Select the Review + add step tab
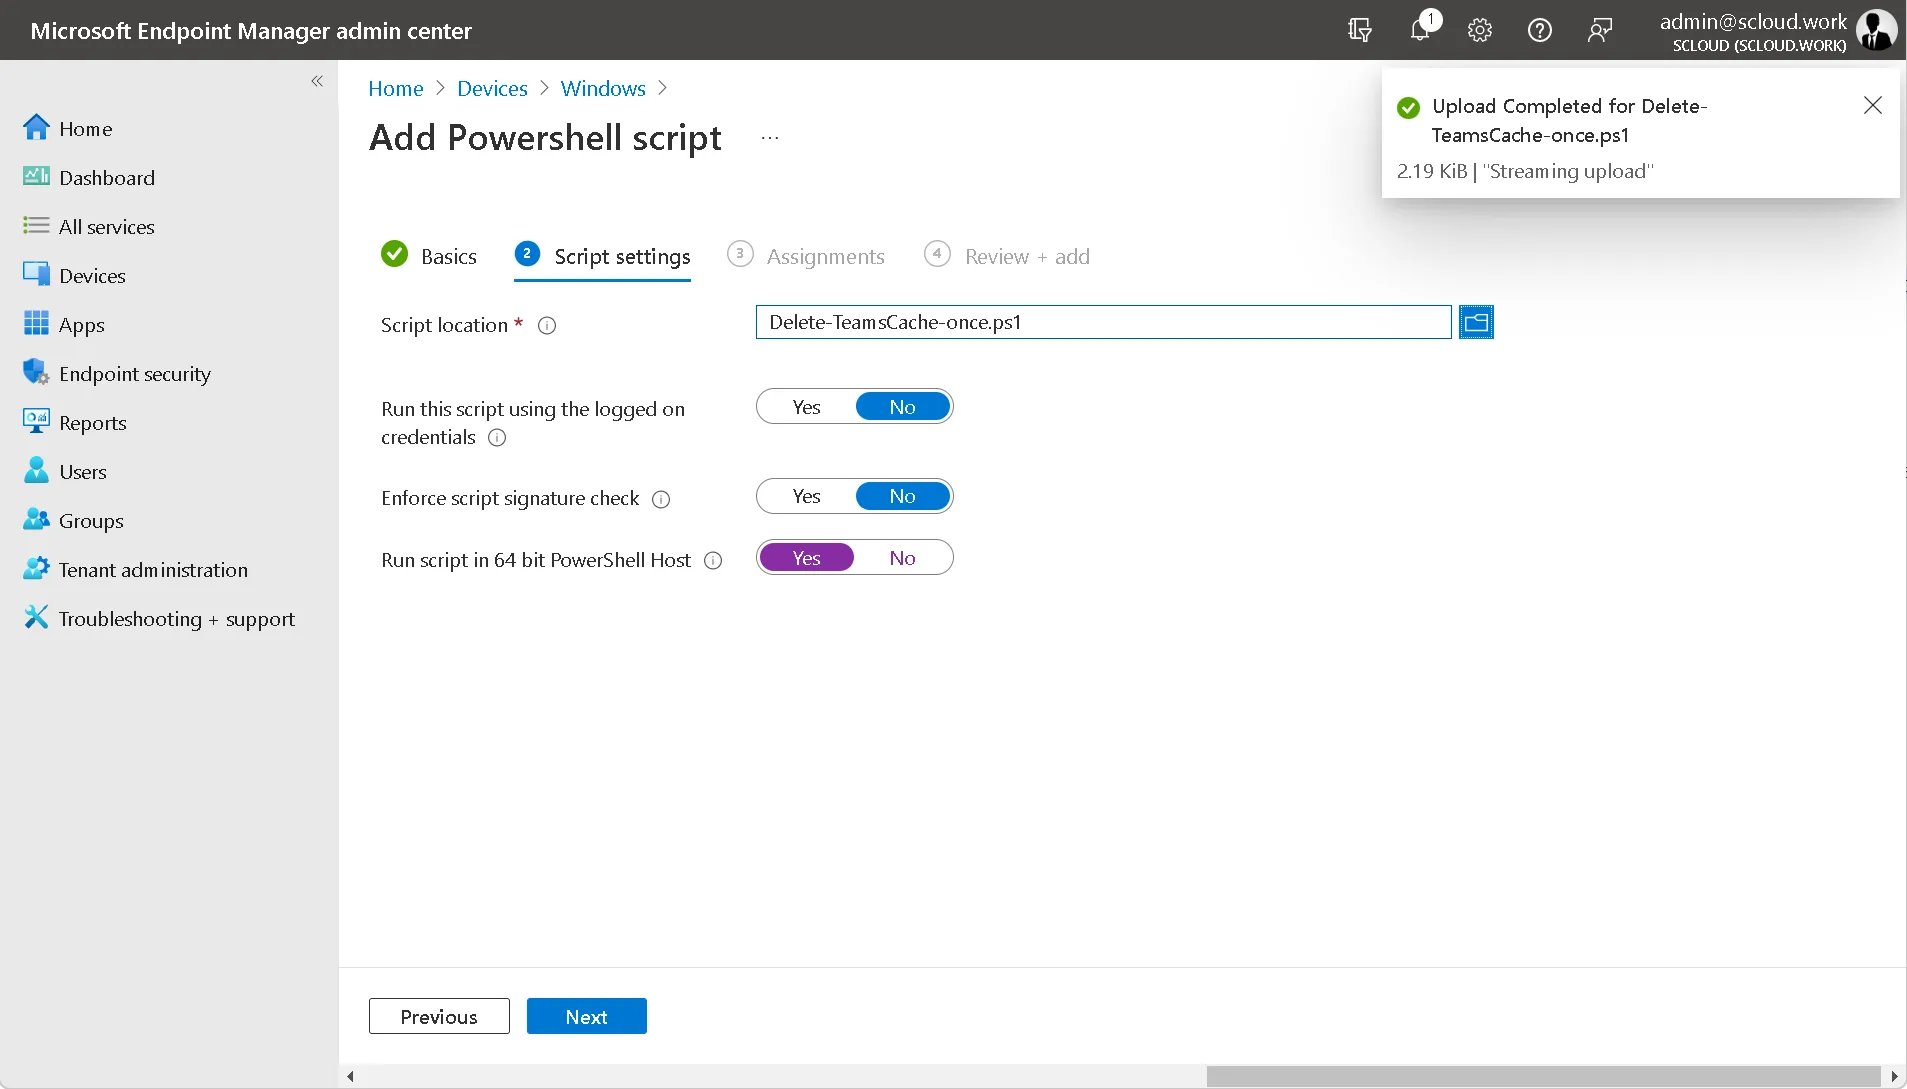1907x1089 pixels. pos(1007,256)
